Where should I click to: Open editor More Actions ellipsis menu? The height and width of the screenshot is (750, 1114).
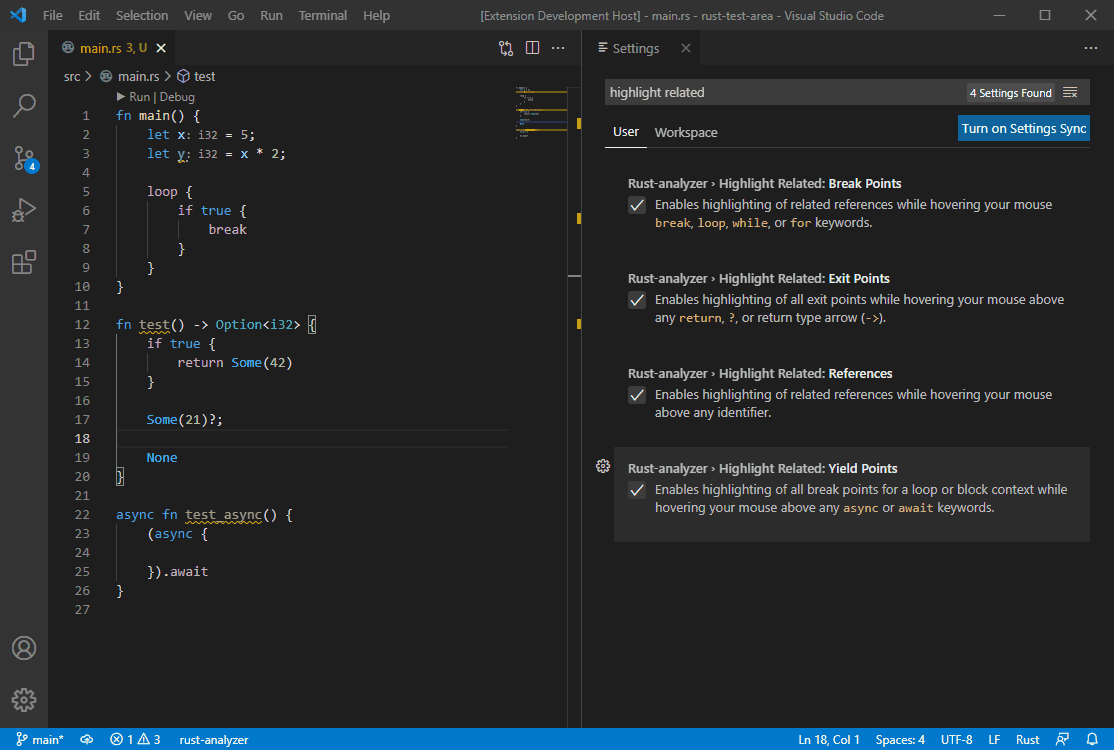pos(559,48)
